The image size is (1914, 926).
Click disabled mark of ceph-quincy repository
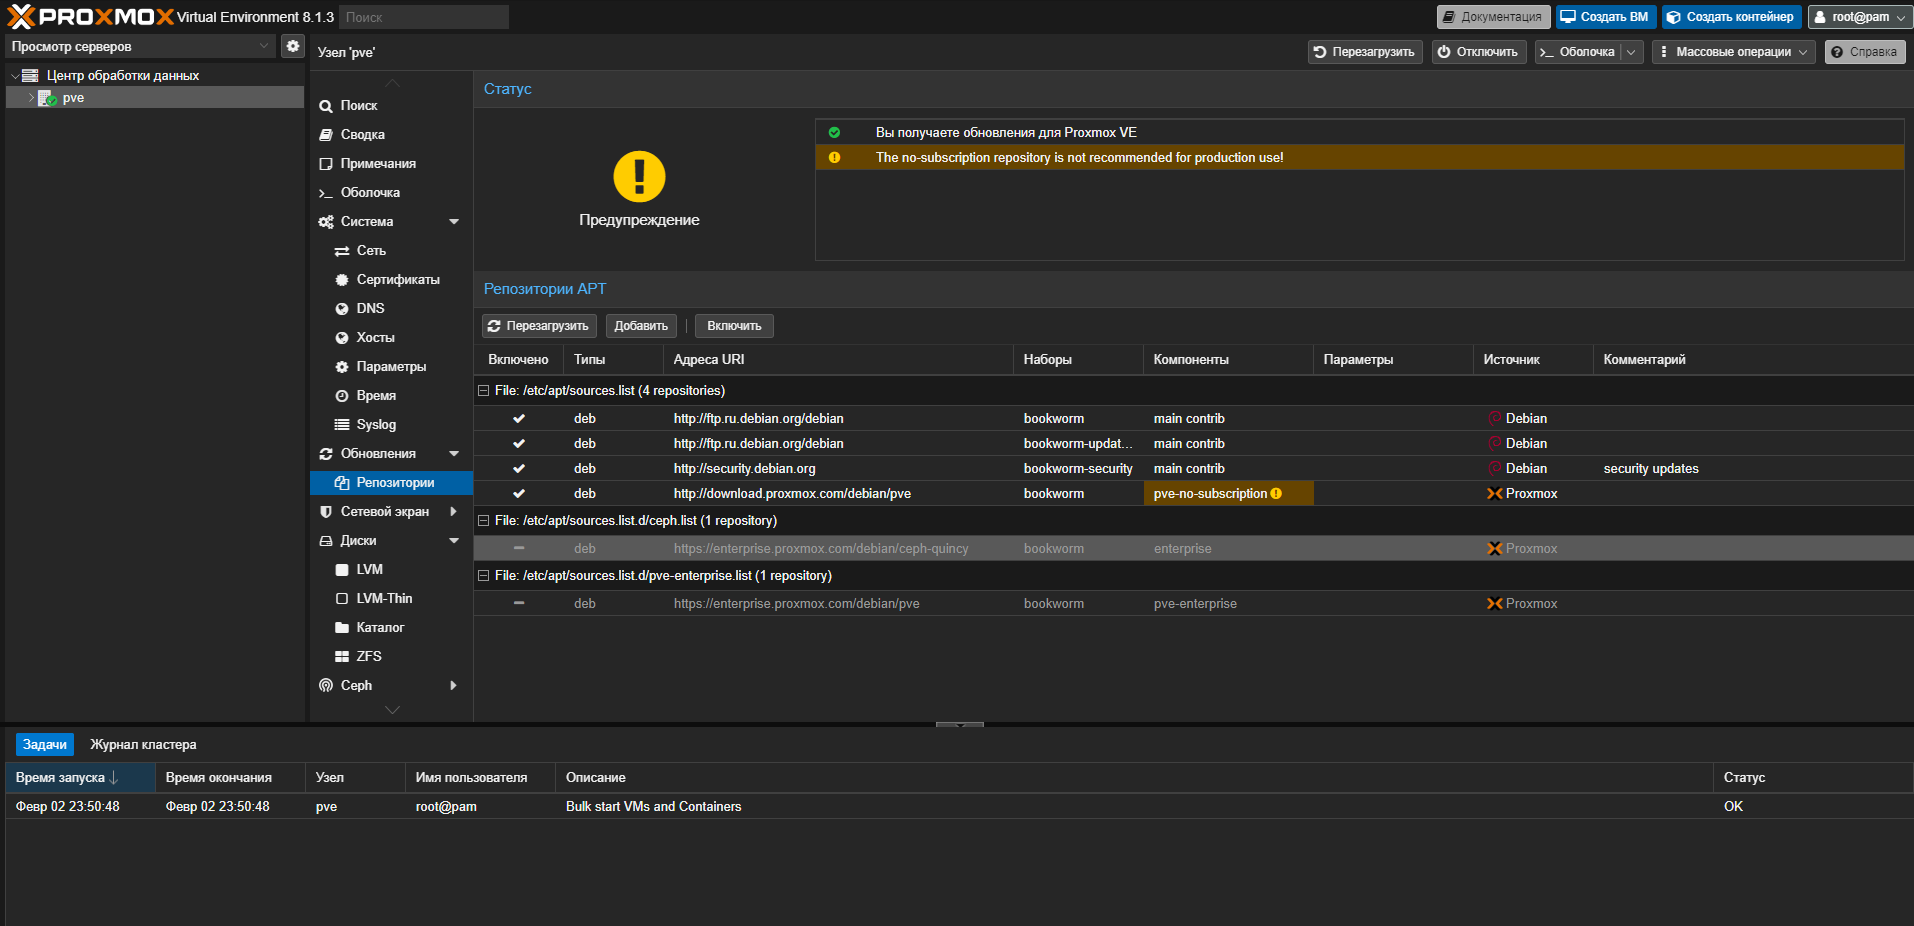519,549
